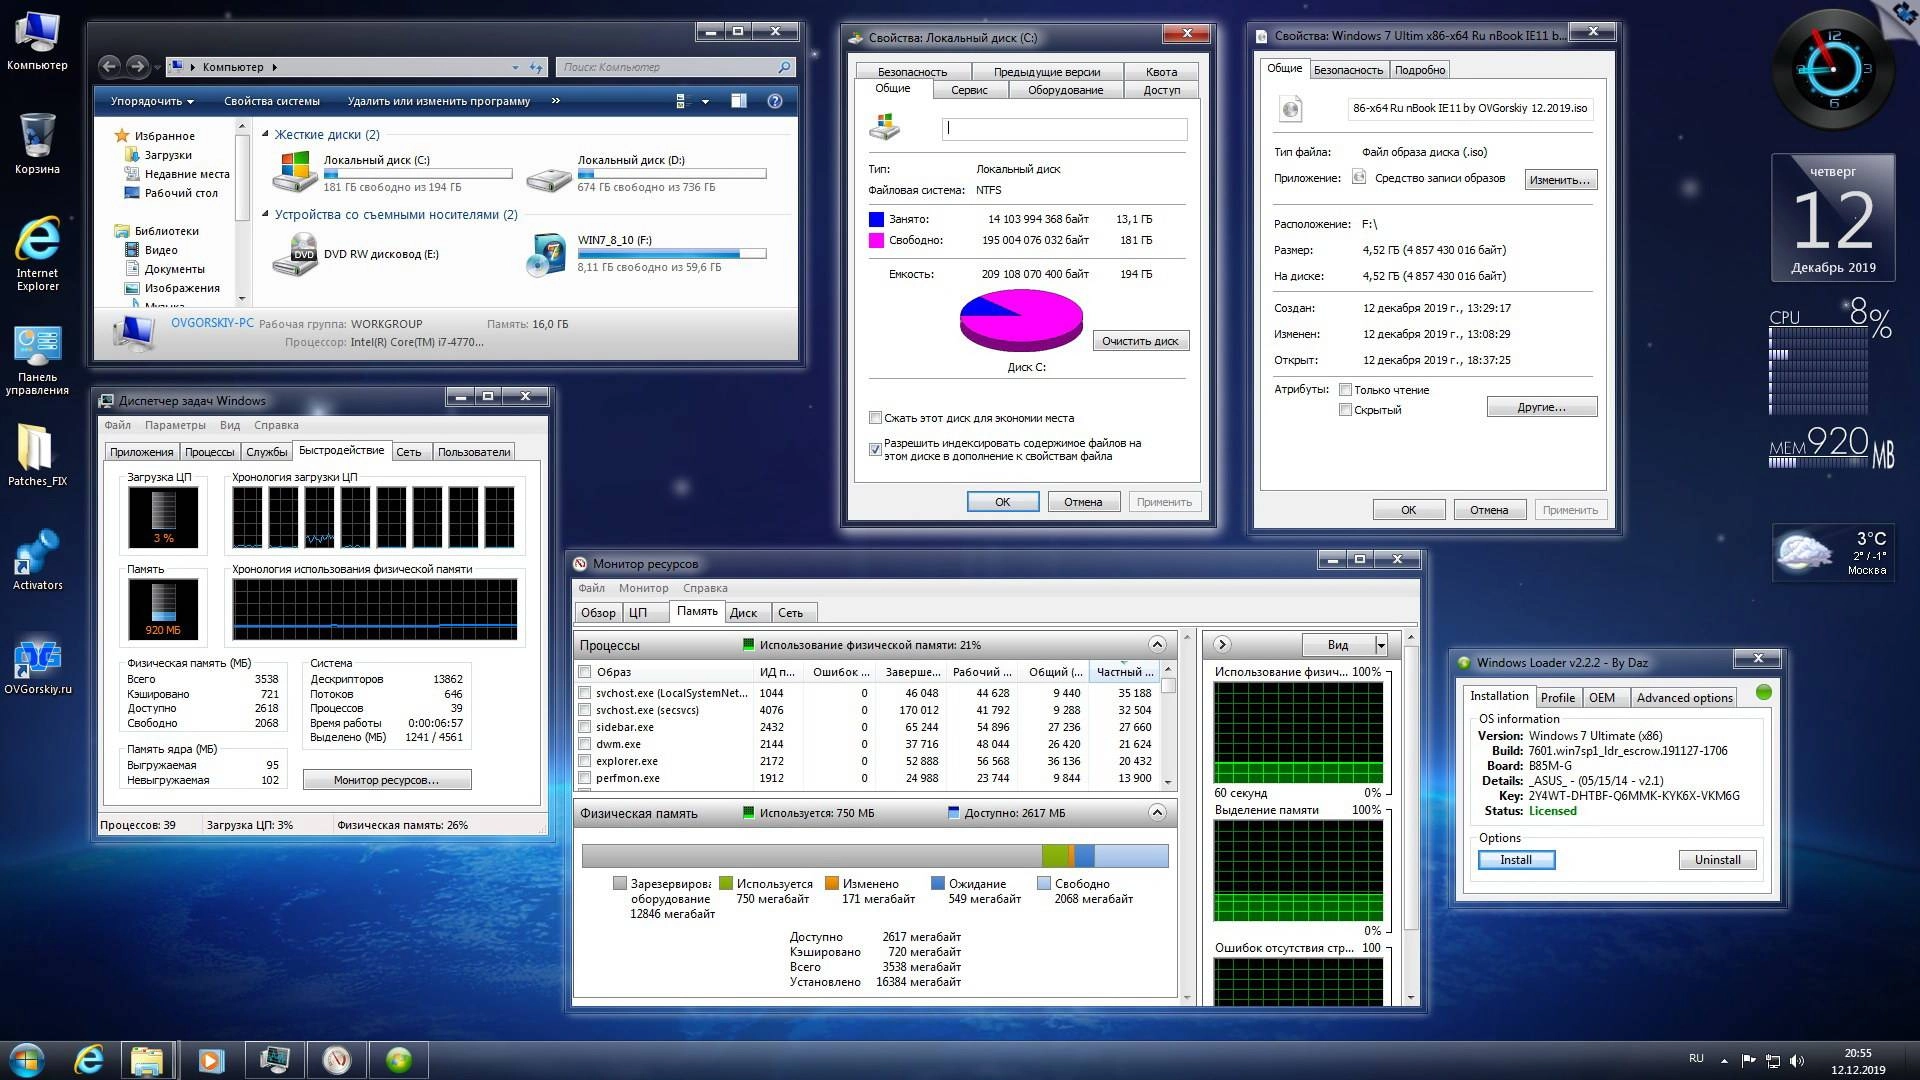Open Windows Explorer taskbar icon
This screenshot has width=1920, height=1080.
point(147,1060)
